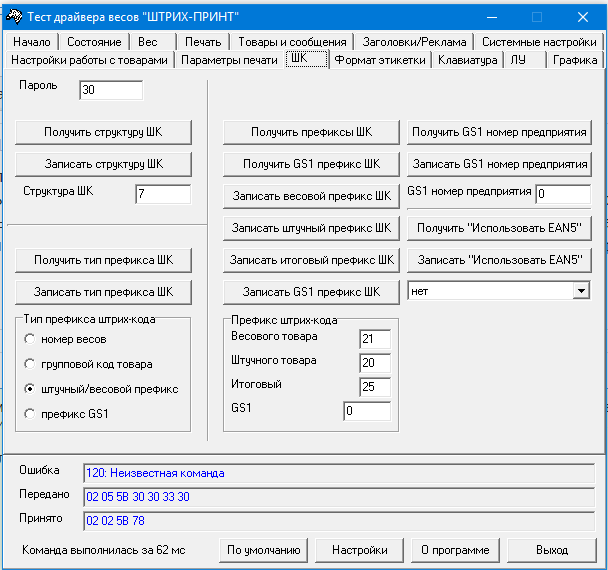Focus the GS1 prefix input field
Screen dimensions: 608x570
(367, 411)
